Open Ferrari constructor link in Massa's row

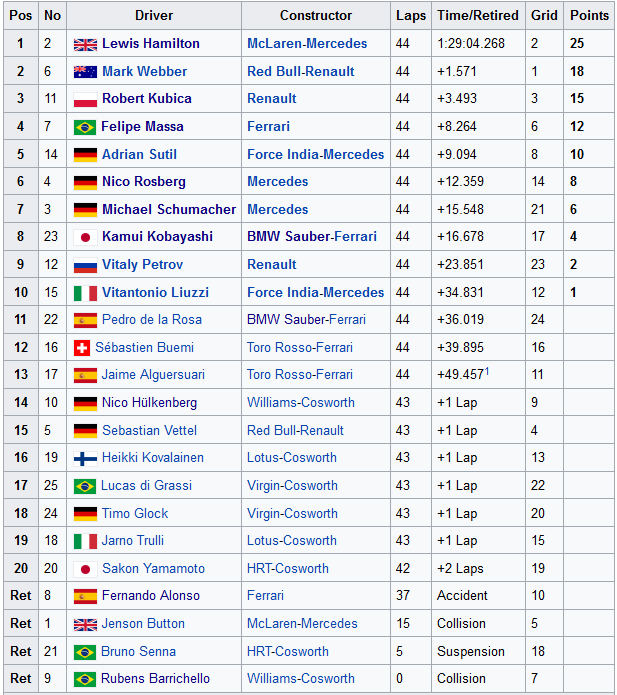click(268, 127)
